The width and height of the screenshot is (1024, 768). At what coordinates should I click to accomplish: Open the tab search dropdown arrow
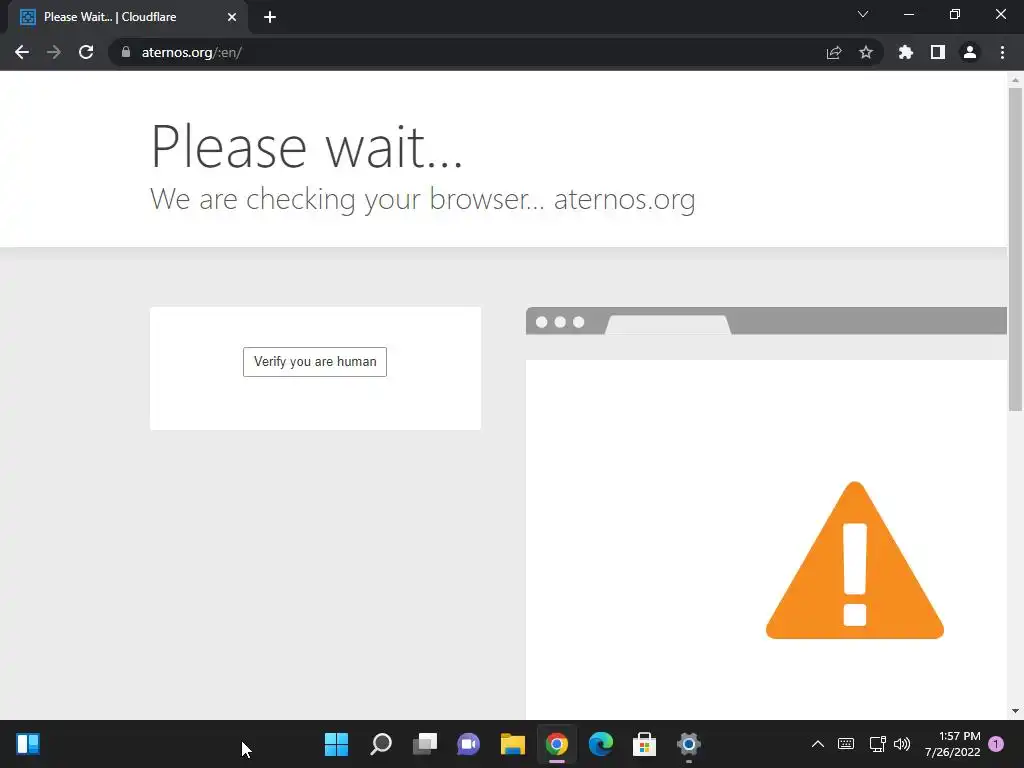coord(863,14)
